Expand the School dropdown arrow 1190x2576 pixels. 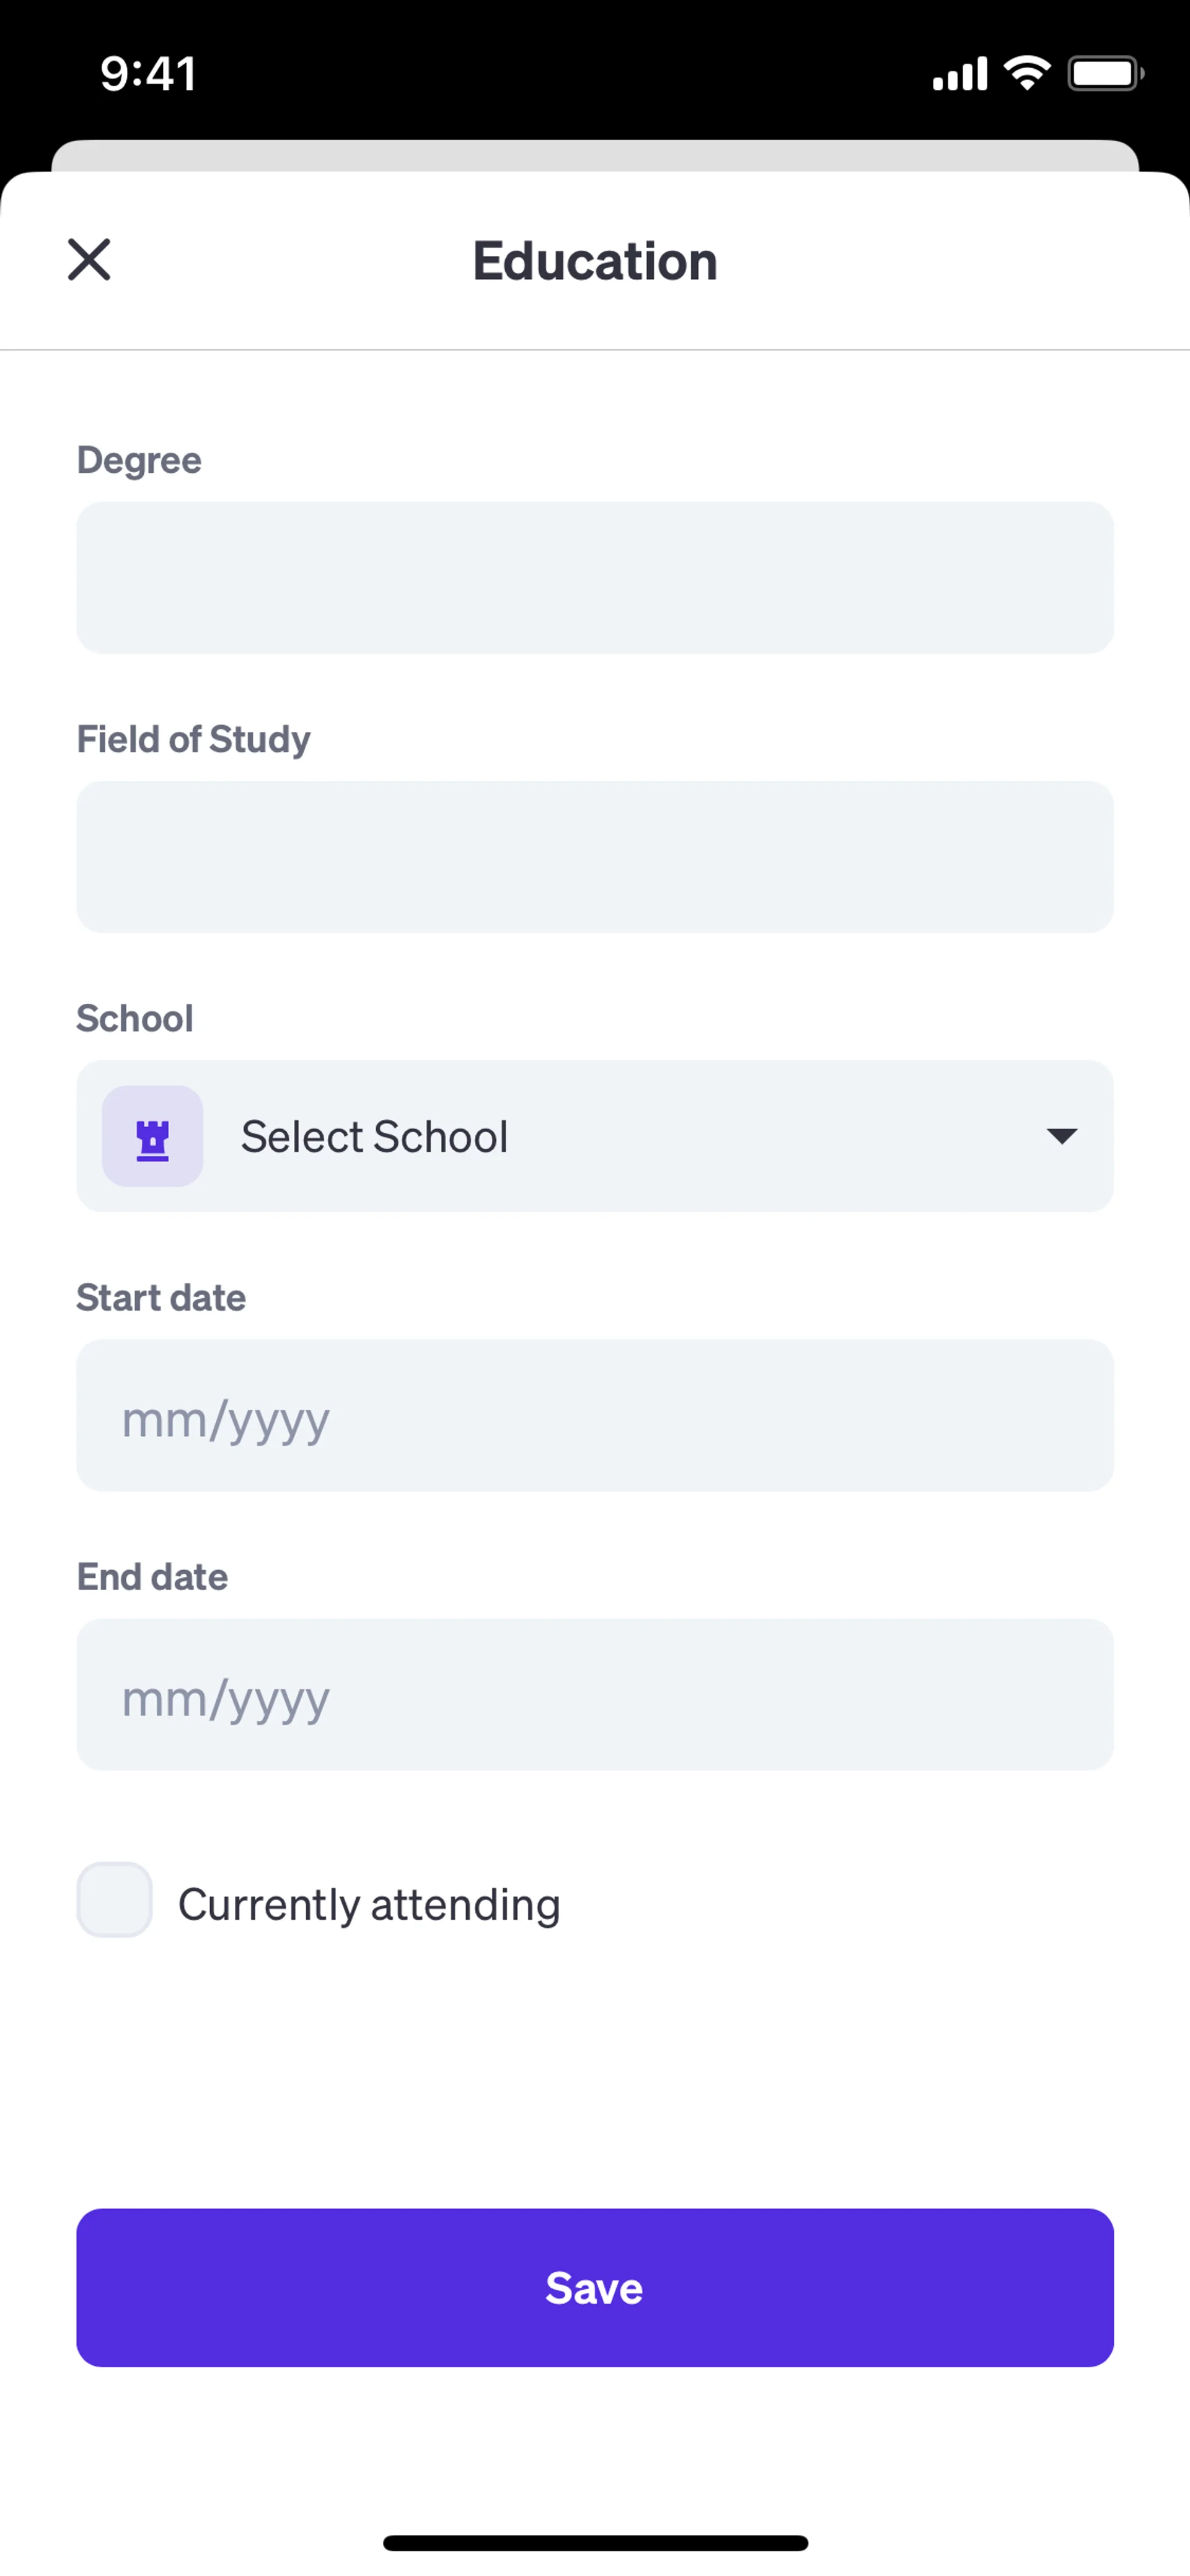point(1061,1136)
